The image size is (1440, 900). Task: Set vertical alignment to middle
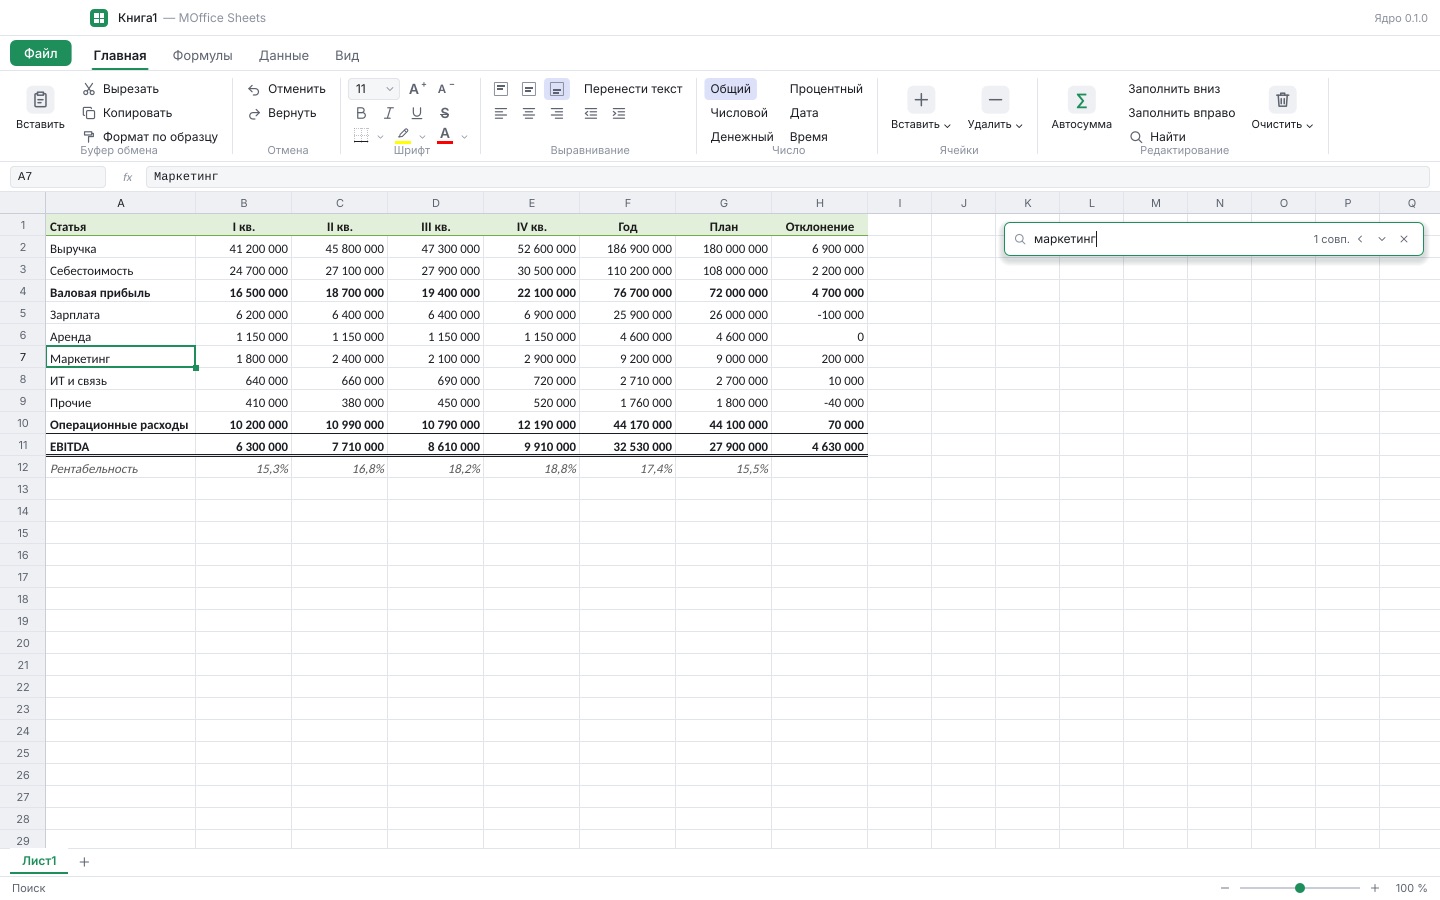[529, 89]
